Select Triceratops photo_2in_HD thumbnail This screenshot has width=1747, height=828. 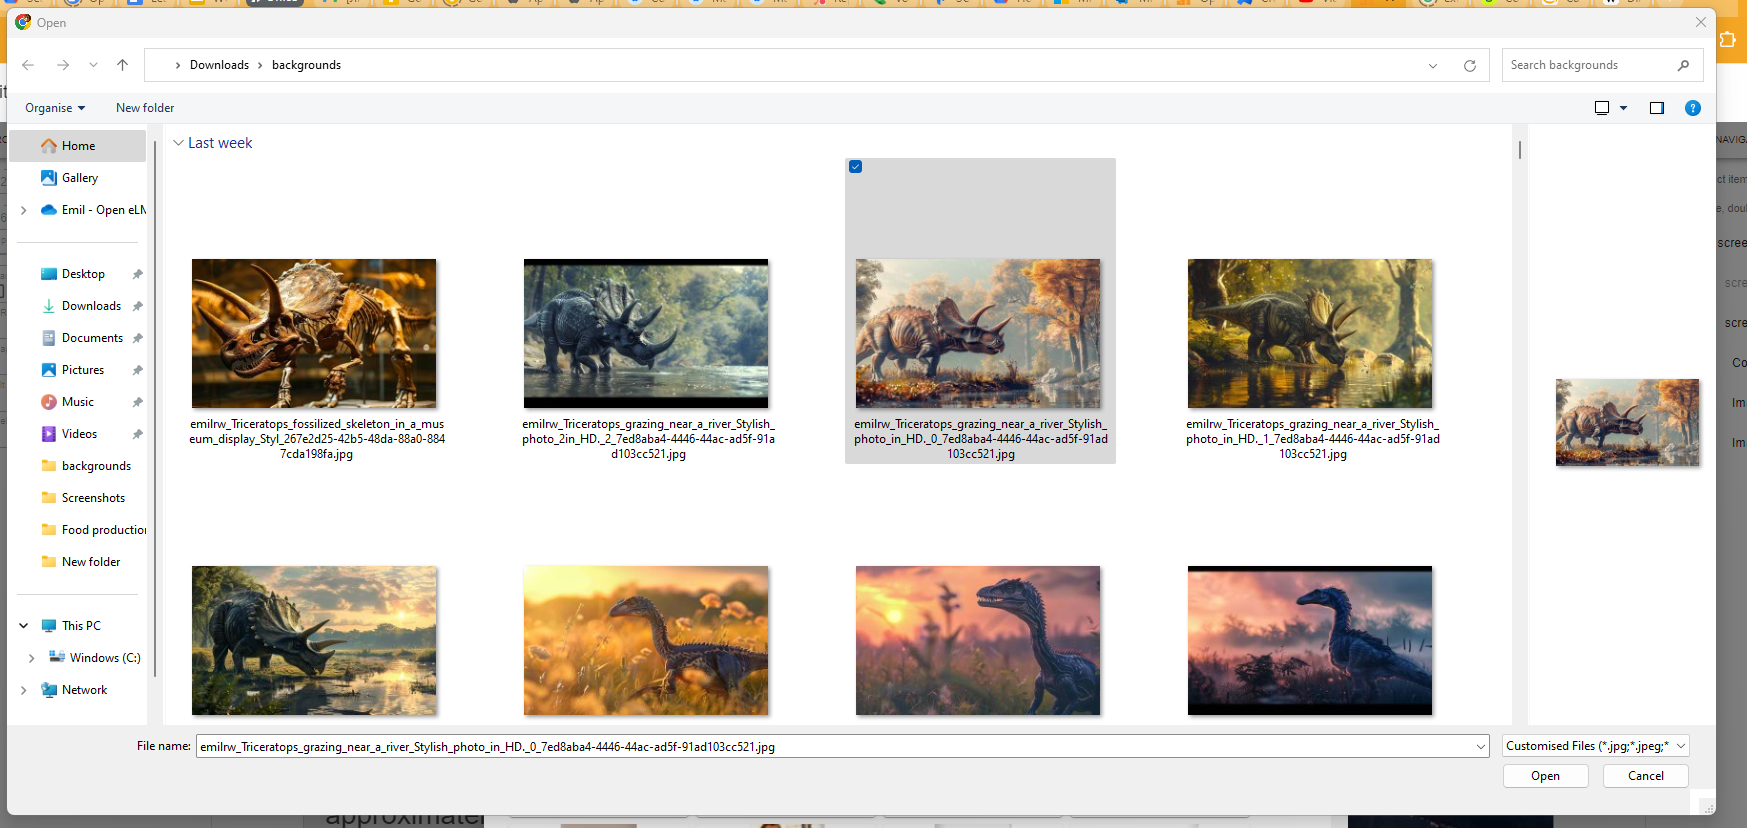click(646, 333)
